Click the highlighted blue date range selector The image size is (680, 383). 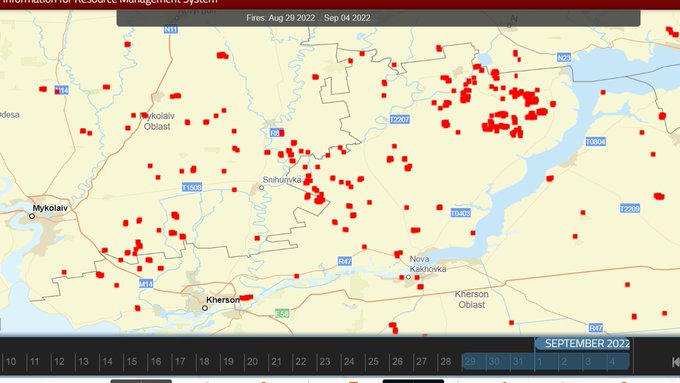point(546,361)
